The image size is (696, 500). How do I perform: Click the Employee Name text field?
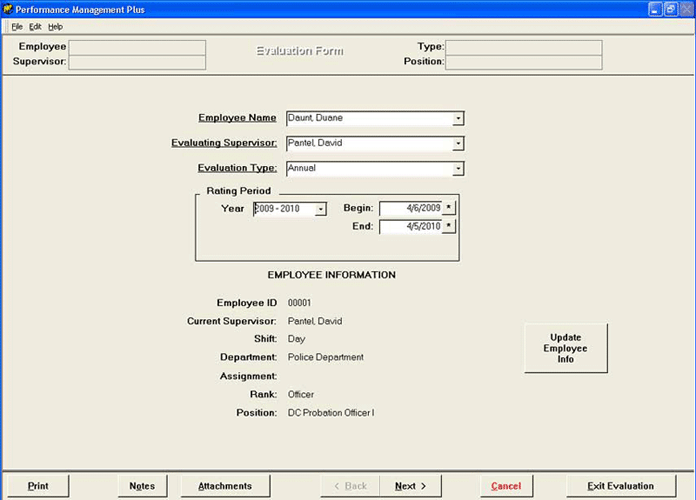click(x=367, y=118)
